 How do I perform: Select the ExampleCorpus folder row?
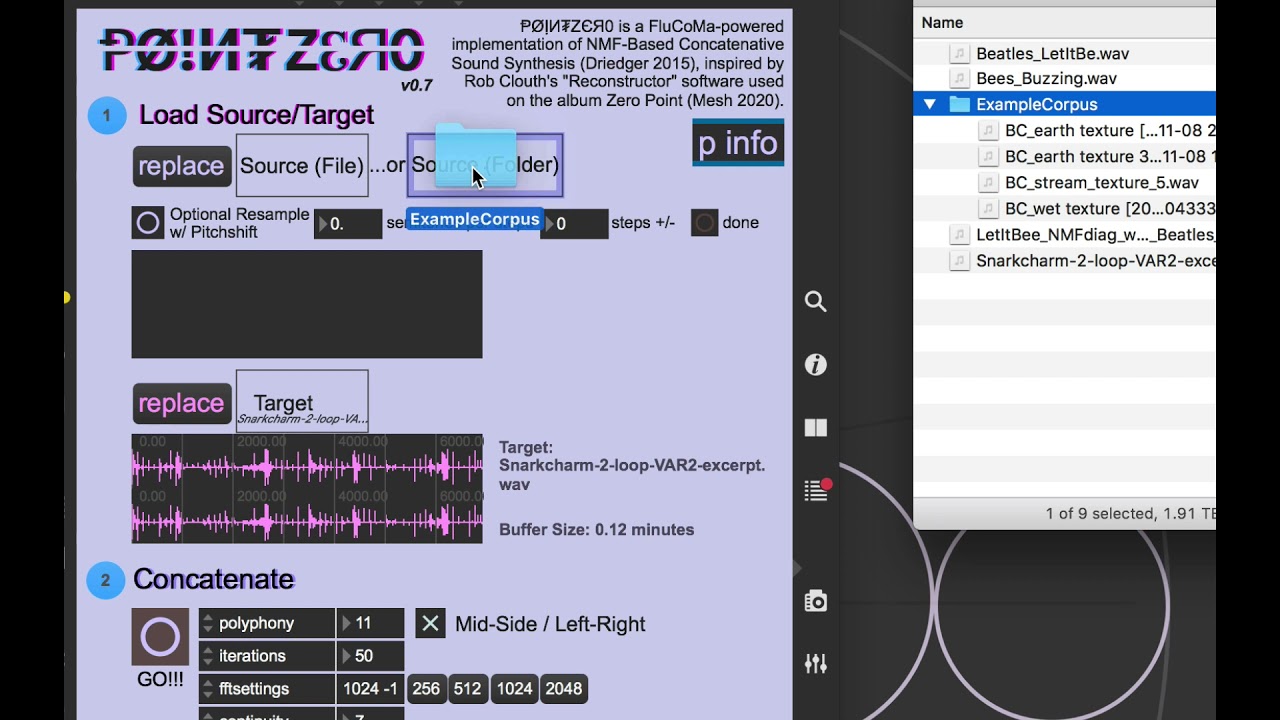click(1064, 104)
